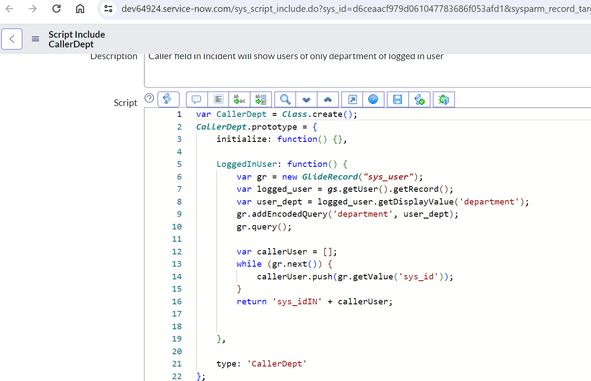This screenshot has height=381, width=591.
Task: Click the 'Description' field label
Action: [114, 57]
